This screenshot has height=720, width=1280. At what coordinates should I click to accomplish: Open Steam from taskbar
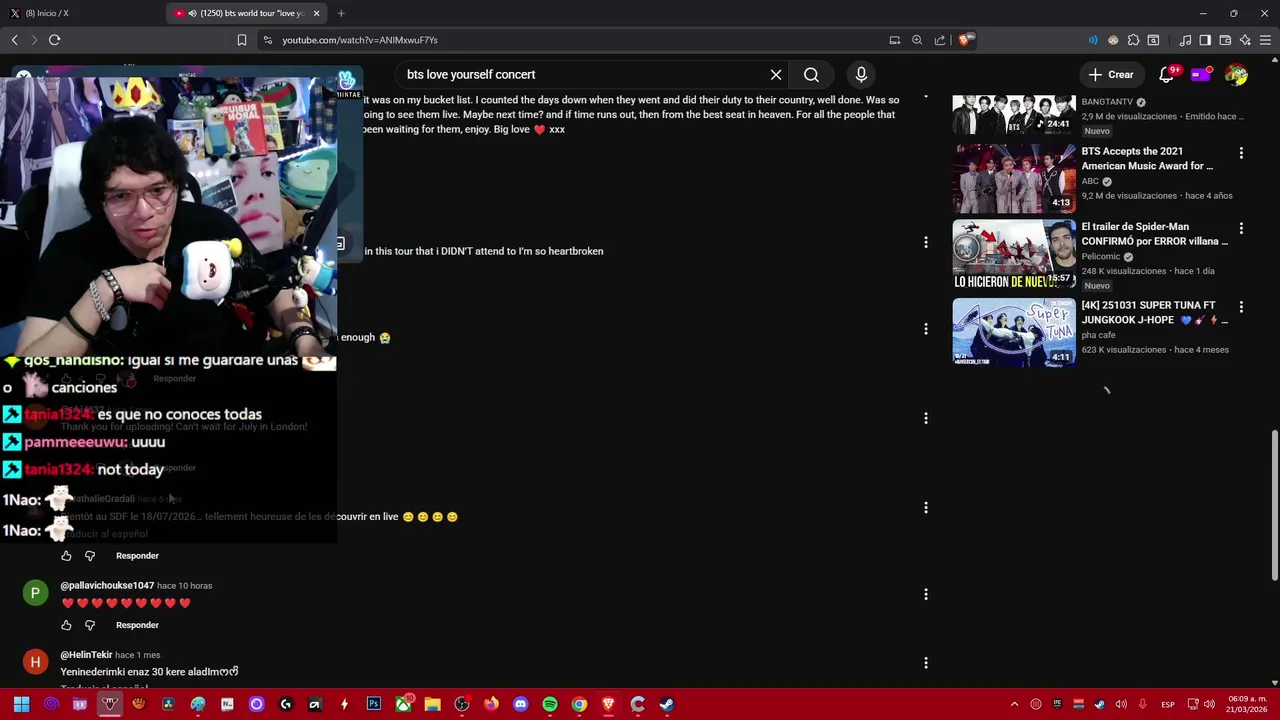pos(667,704)
